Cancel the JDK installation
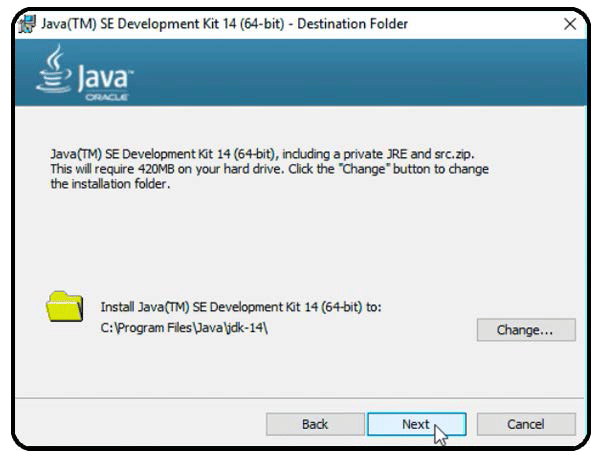The image size is (592, 456). (526, 424)
